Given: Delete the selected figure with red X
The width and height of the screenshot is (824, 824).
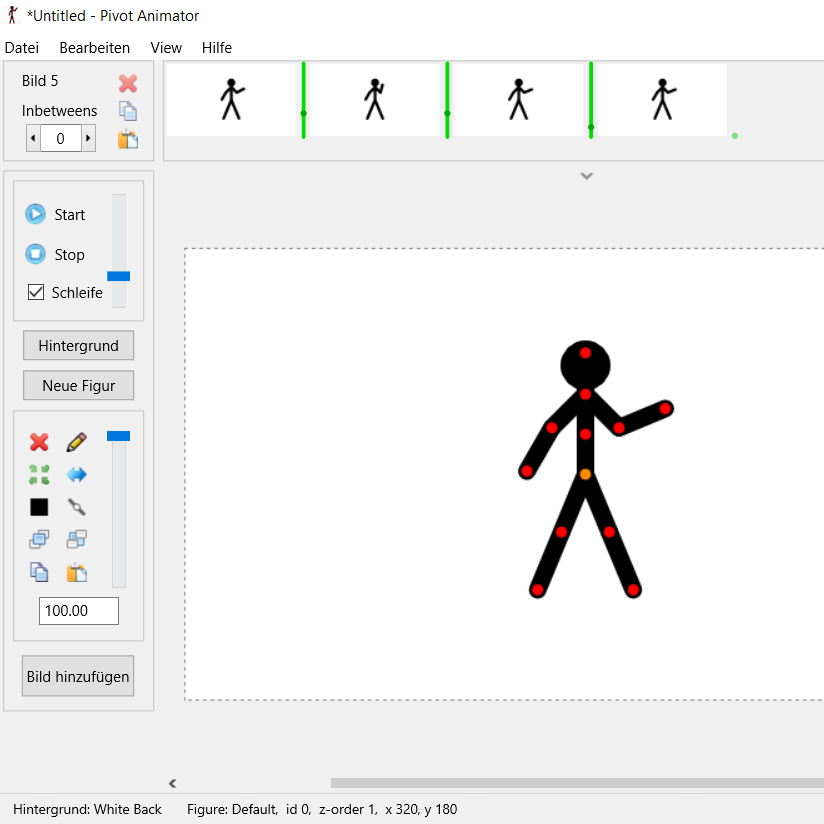Looking at the screenshot, I should tap(39, 442).
